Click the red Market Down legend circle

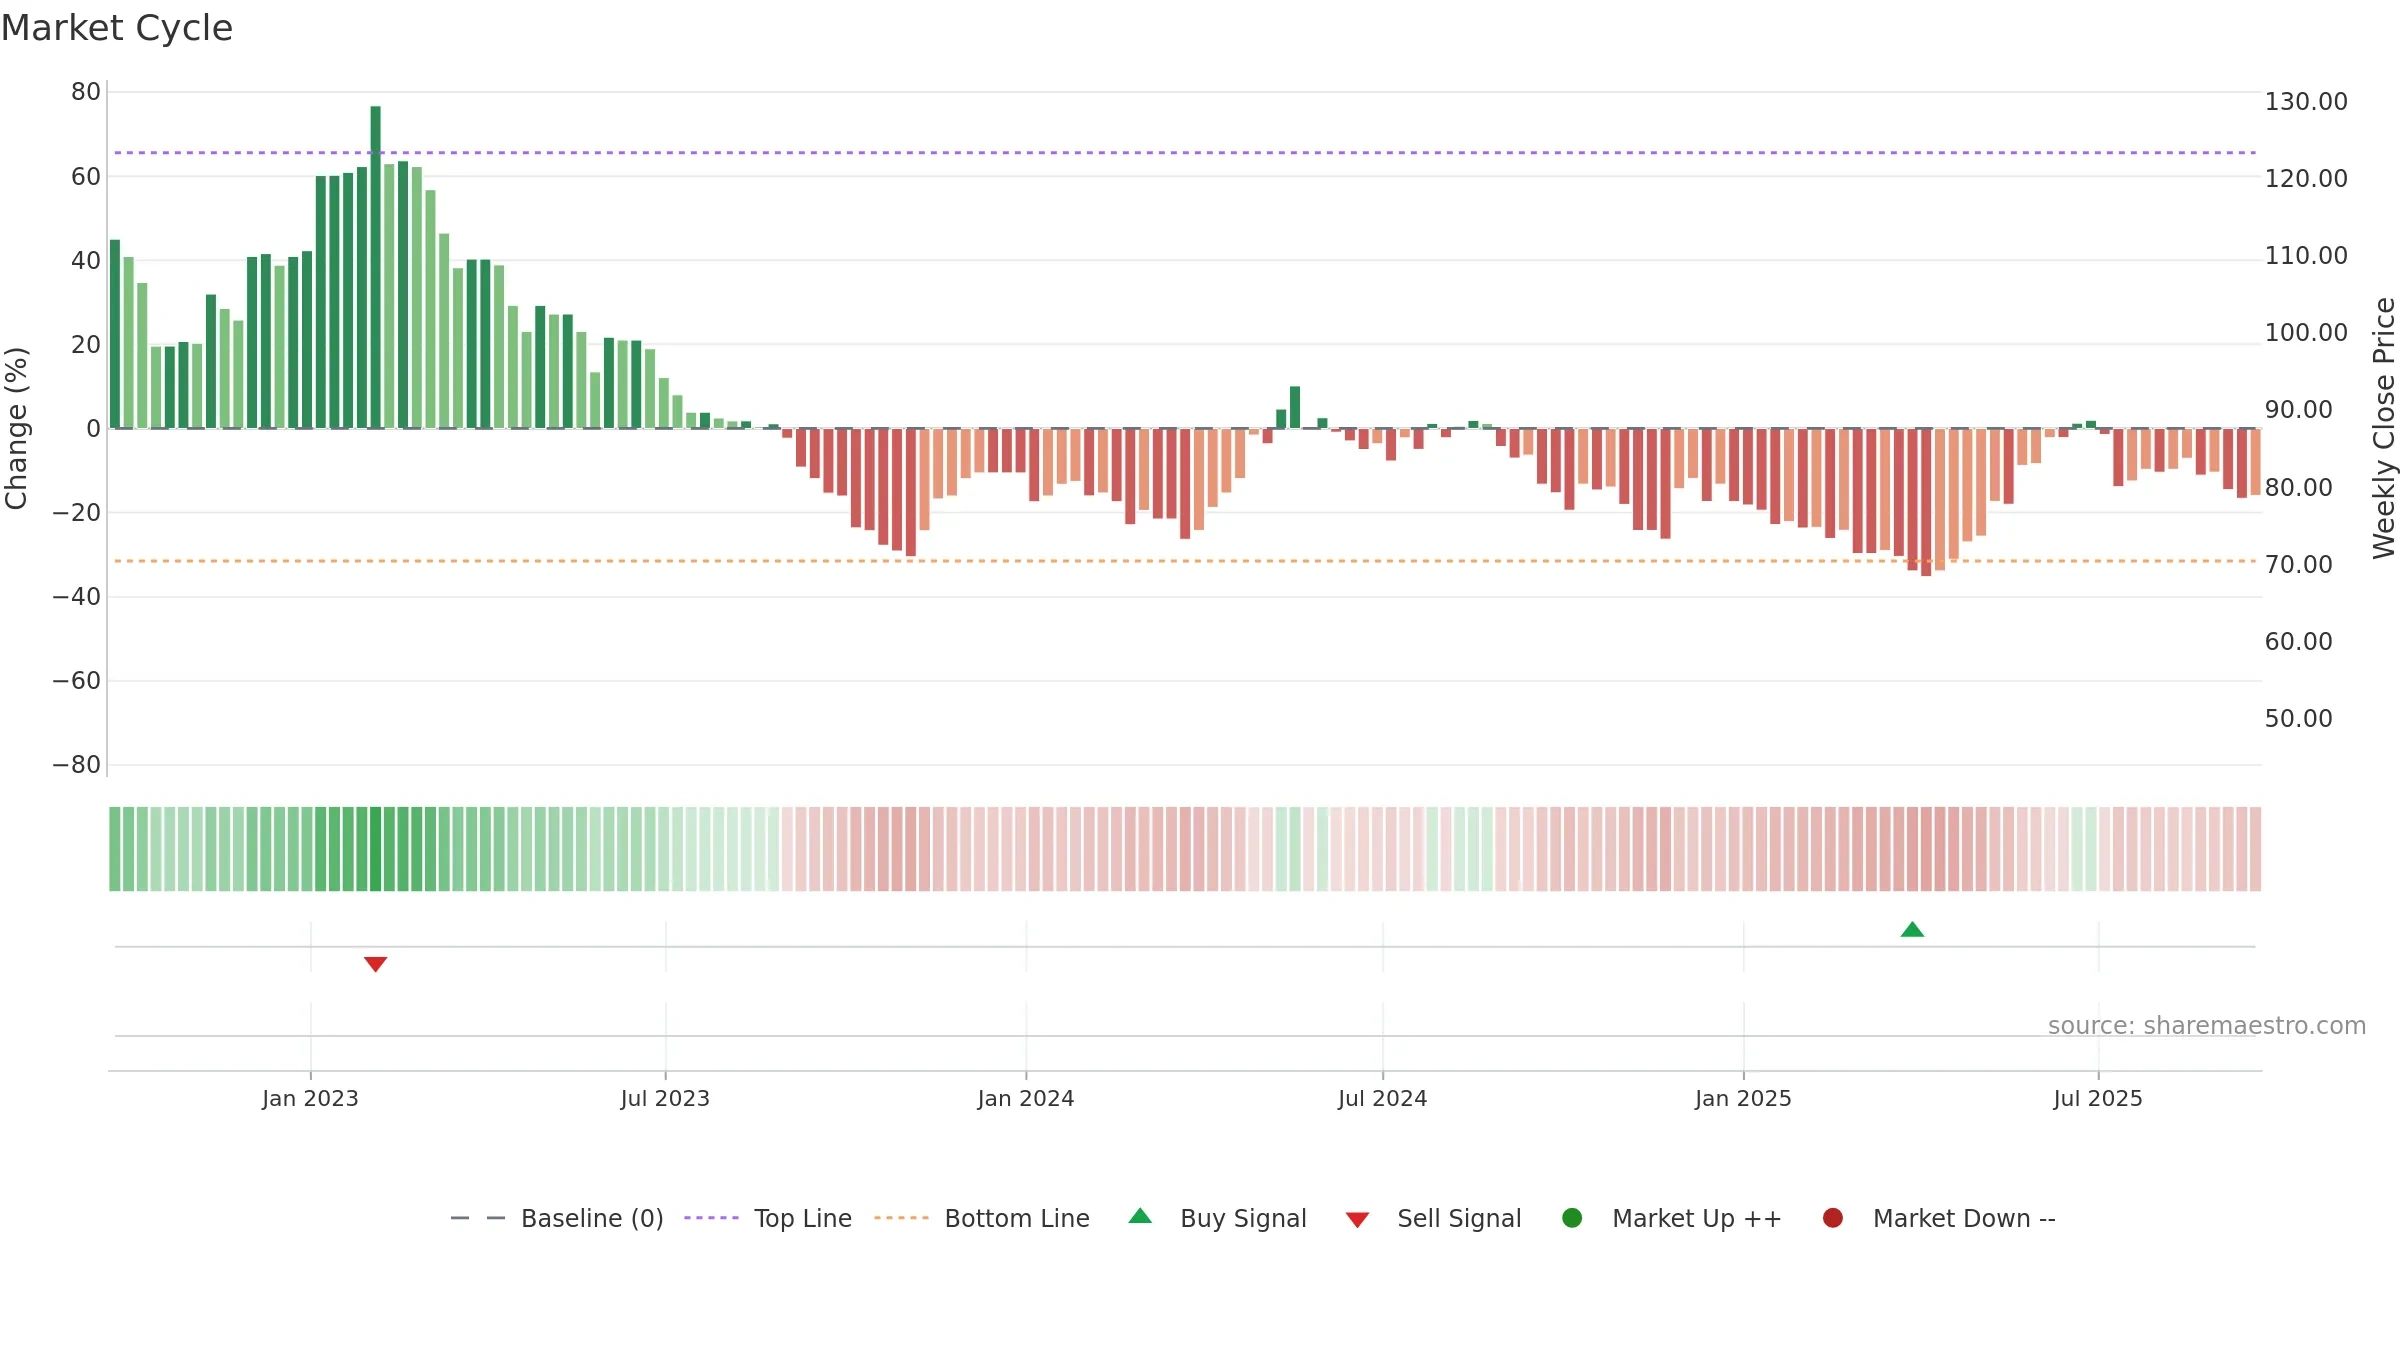[x=1833, y=1218]
